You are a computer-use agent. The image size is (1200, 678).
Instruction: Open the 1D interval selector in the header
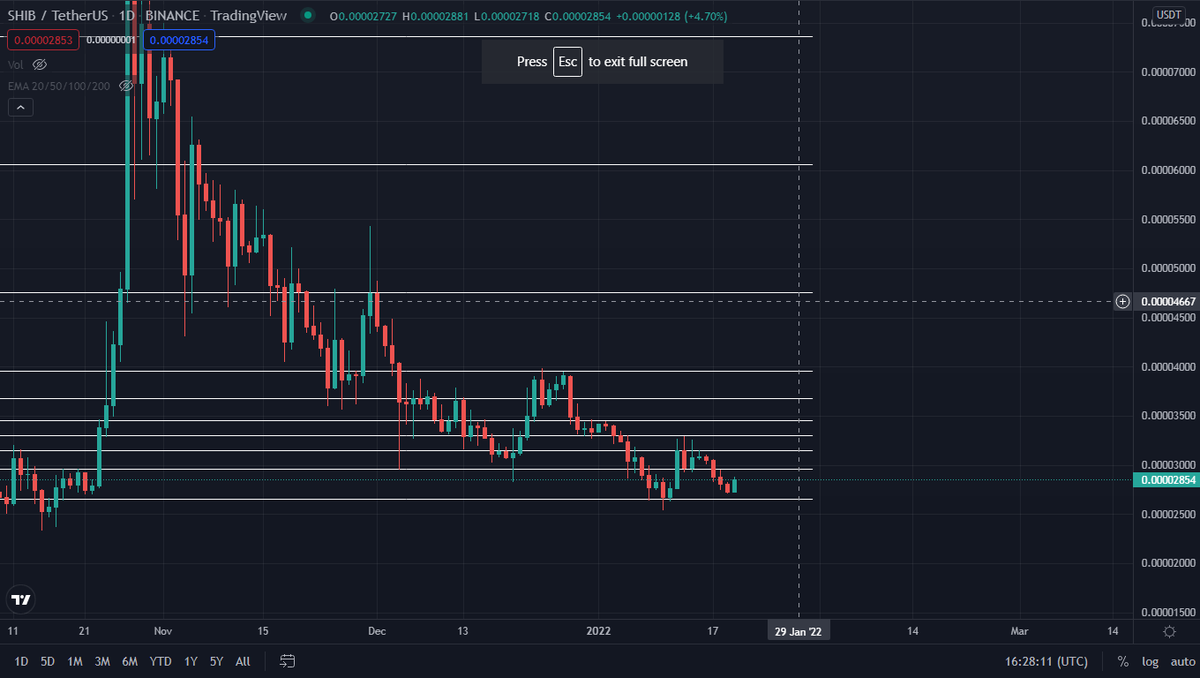[x=127, y=16]
